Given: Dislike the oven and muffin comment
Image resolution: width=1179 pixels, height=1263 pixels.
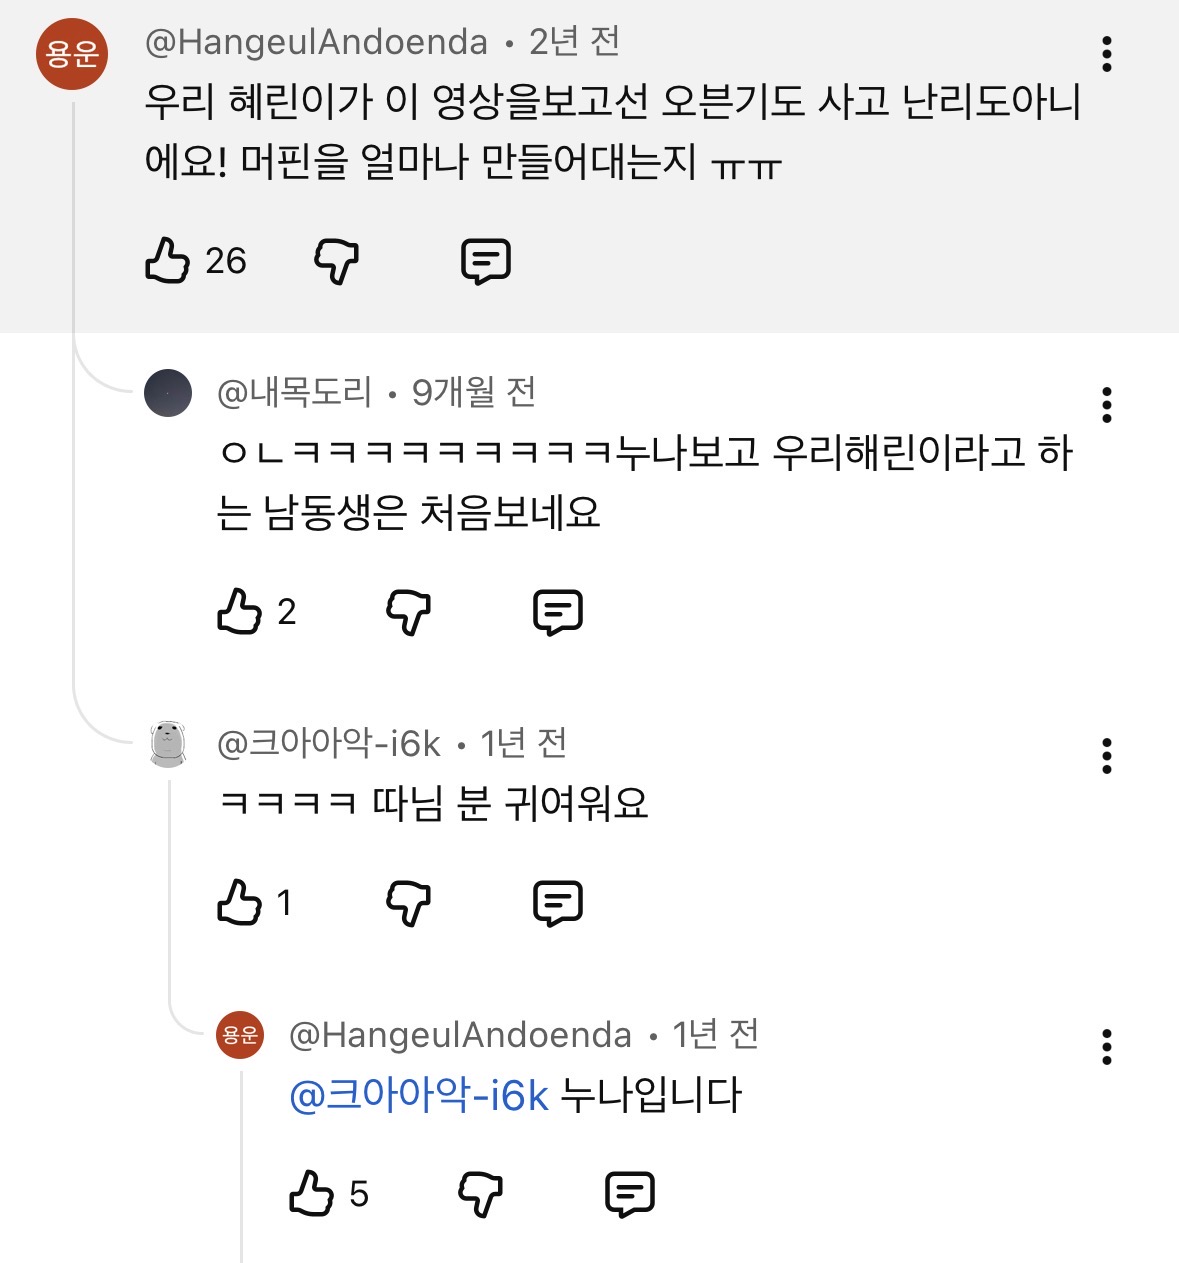Looking at the screenshot, I should (x=337, y=262).
